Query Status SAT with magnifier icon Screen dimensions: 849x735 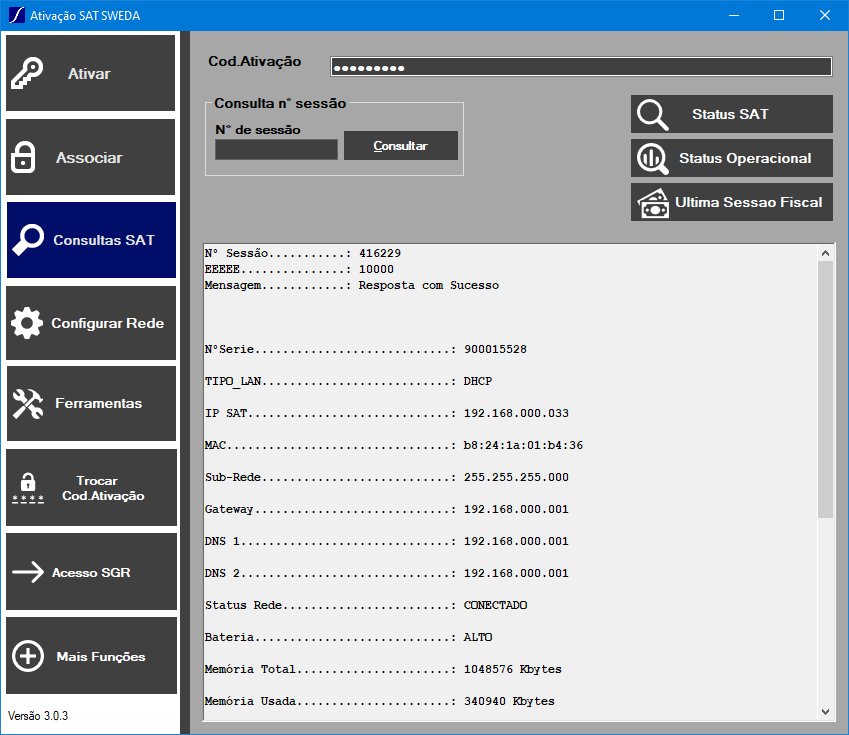[x=732, y=114]
